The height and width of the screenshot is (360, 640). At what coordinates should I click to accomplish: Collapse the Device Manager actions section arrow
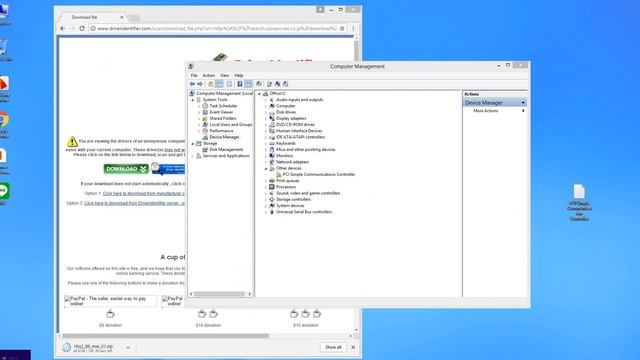pyautogui.click(x=523, y=102)
